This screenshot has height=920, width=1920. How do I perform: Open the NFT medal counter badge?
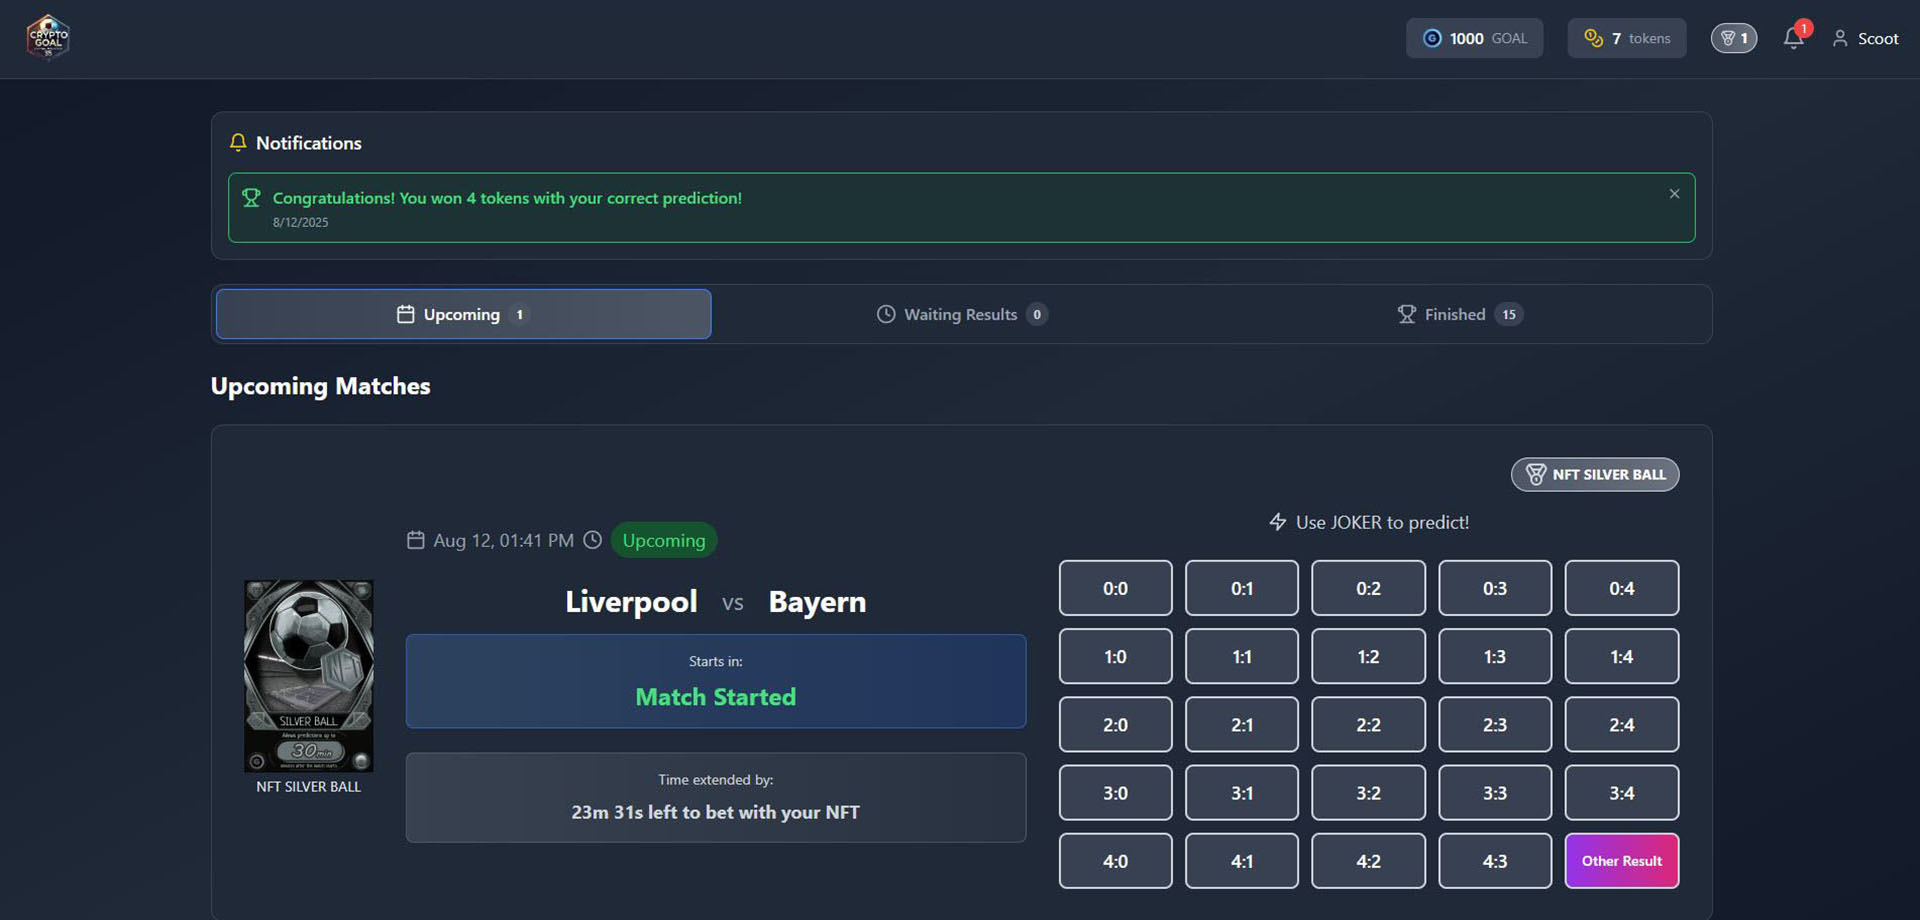point(1733,38)
